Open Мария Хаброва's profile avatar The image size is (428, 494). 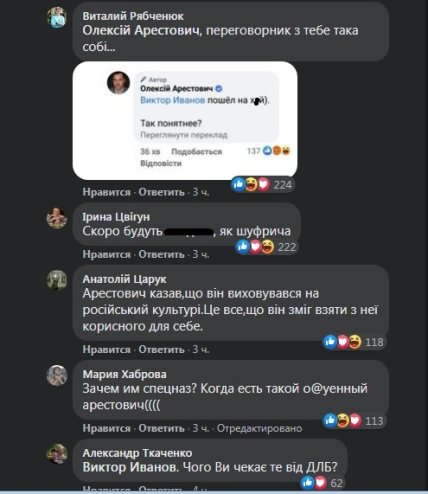coord(57,375)
